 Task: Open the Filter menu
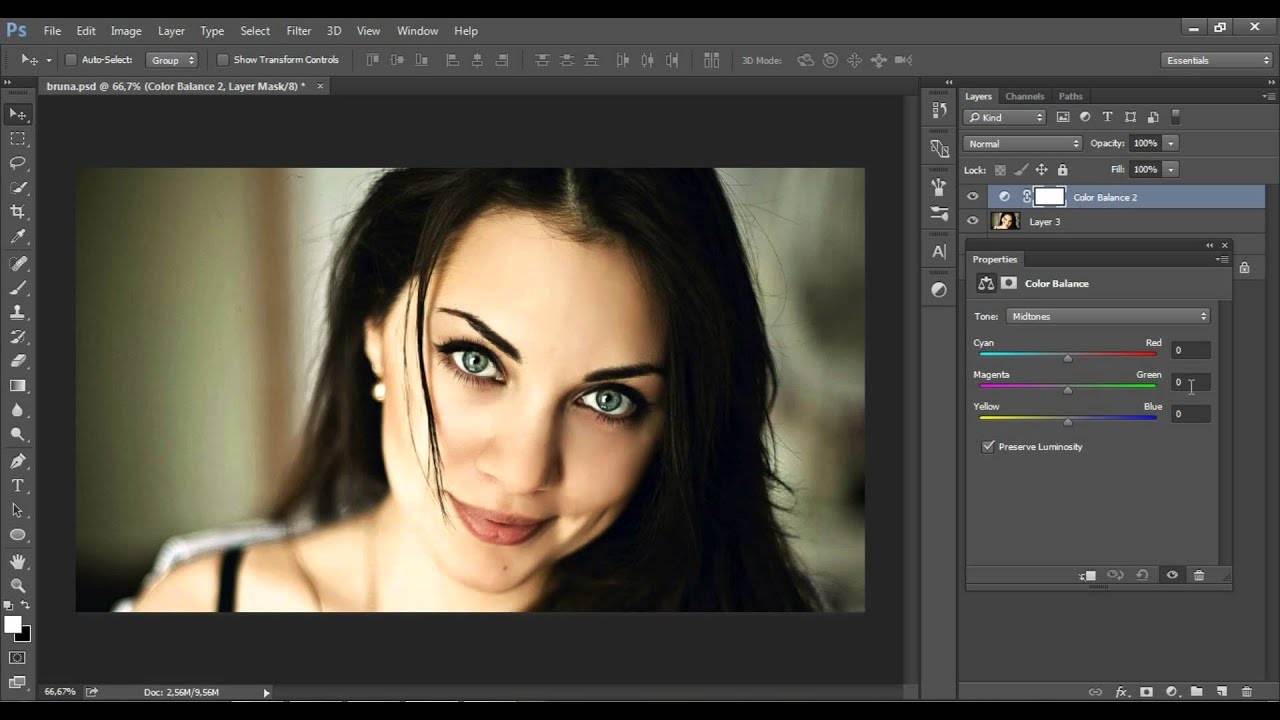pos(298,31)
